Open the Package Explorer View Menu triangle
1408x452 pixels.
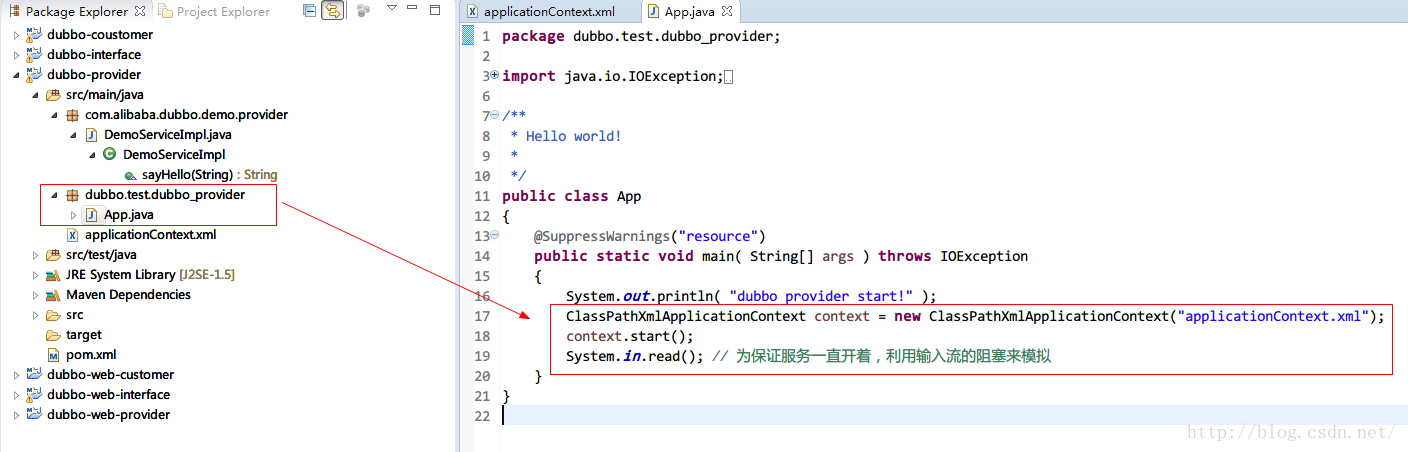point(391,9)
